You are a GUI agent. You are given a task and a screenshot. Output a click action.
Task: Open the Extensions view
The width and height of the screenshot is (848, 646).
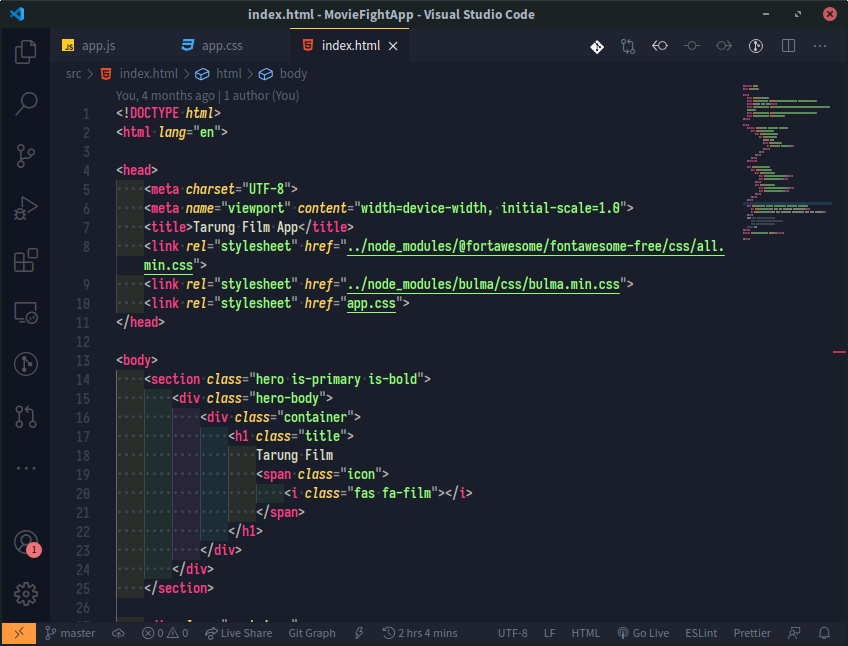coord(25,260)
